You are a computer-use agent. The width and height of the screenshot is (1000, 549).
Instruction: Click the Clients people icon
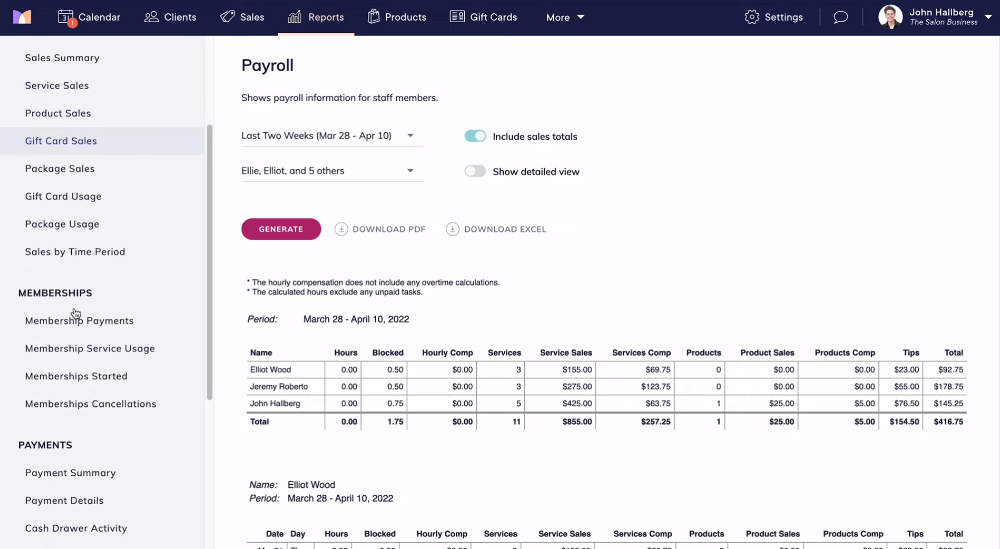151,17
